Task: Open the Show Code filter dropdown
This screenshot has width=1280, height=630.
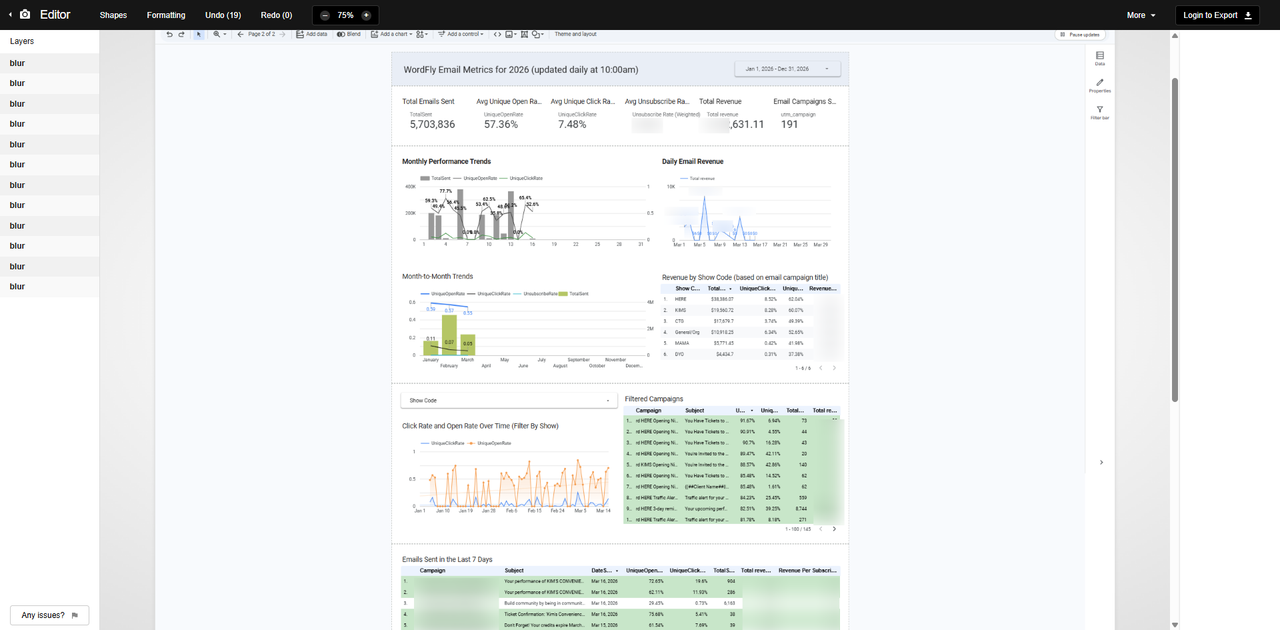Action: pos(508,400)
